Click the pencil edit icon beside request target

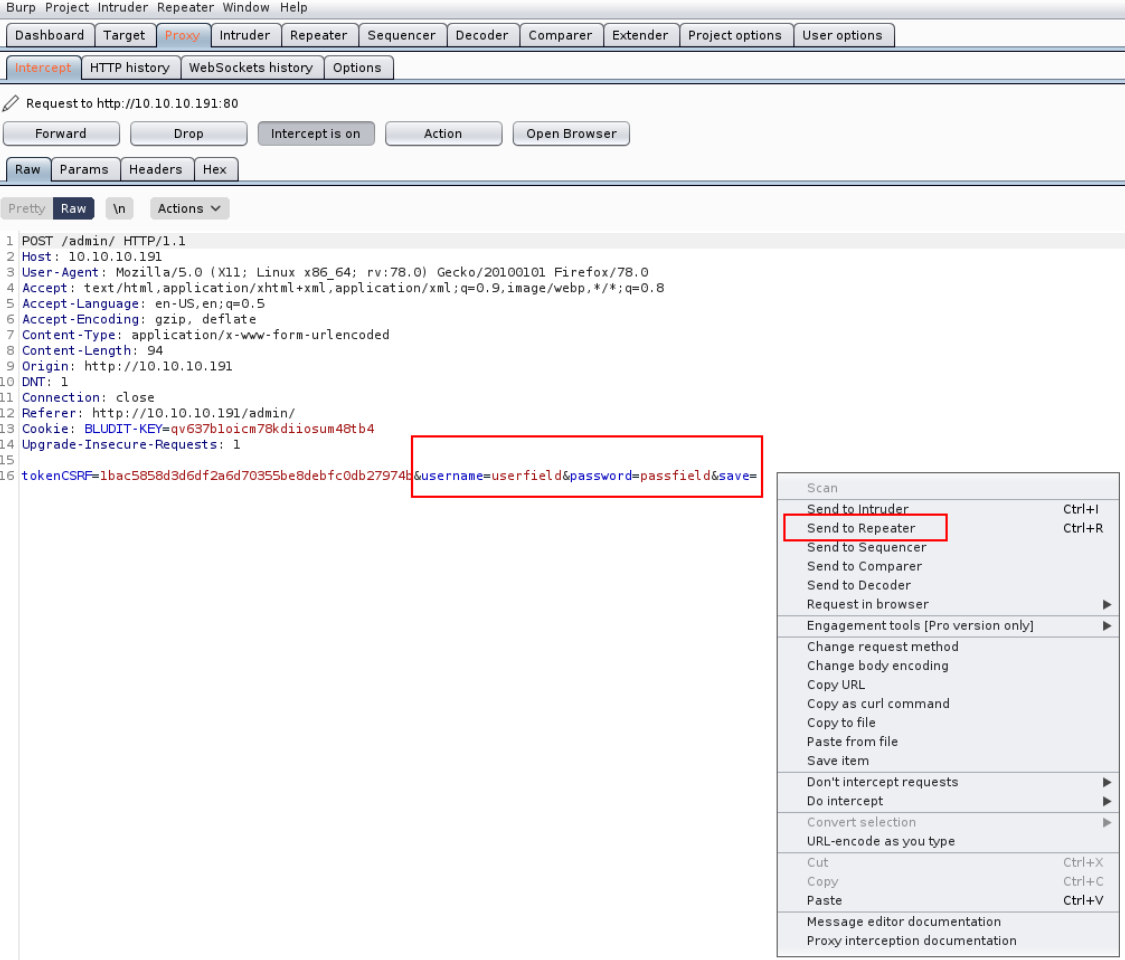coord(11,103)
